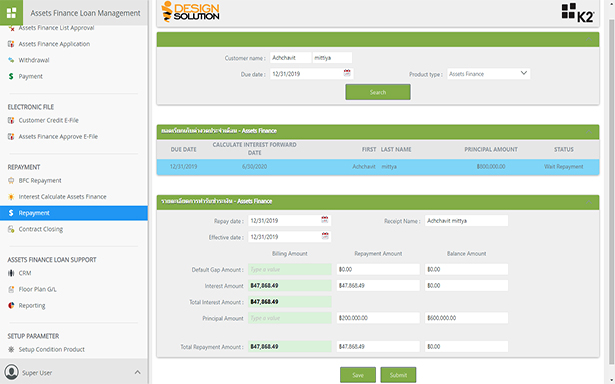Open the Reporting menu item

point(32,305)
